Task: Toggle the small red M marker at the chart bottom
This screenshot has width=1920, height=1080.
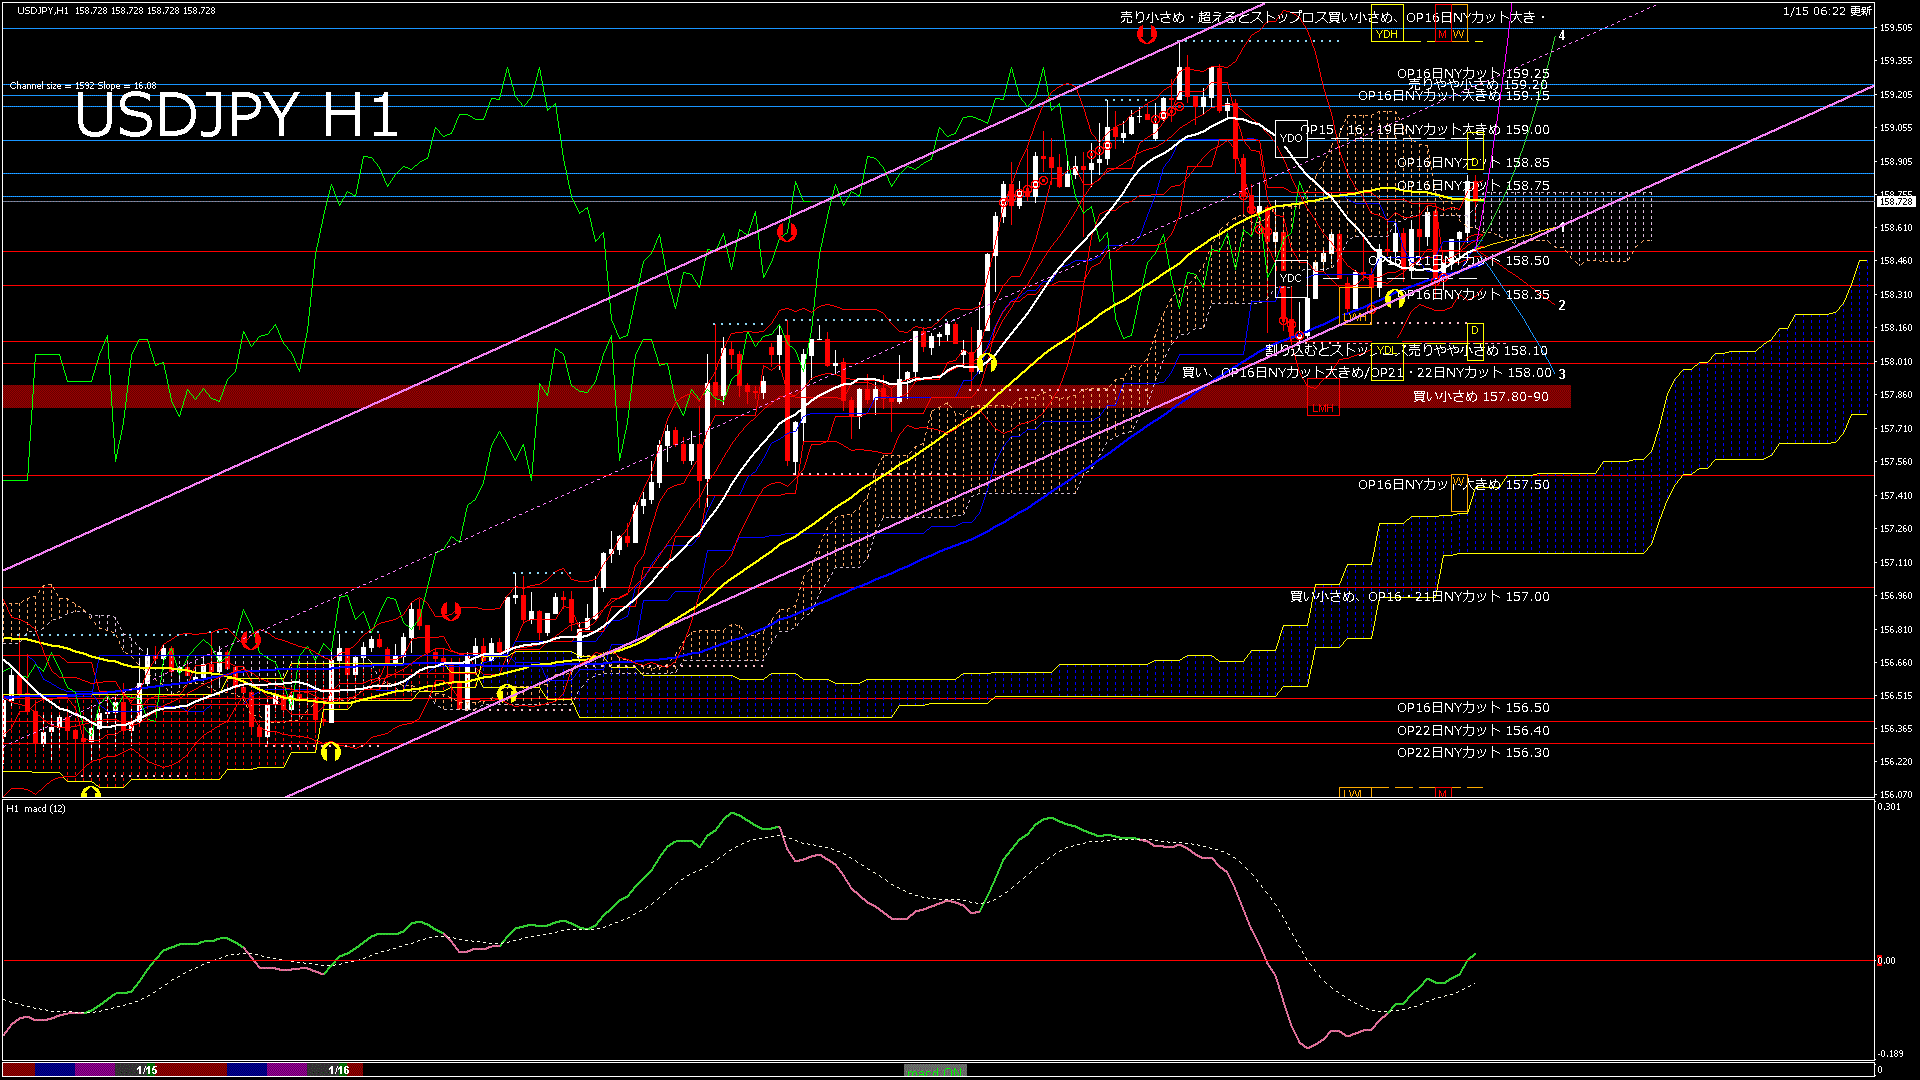Action: point(1443,793)
